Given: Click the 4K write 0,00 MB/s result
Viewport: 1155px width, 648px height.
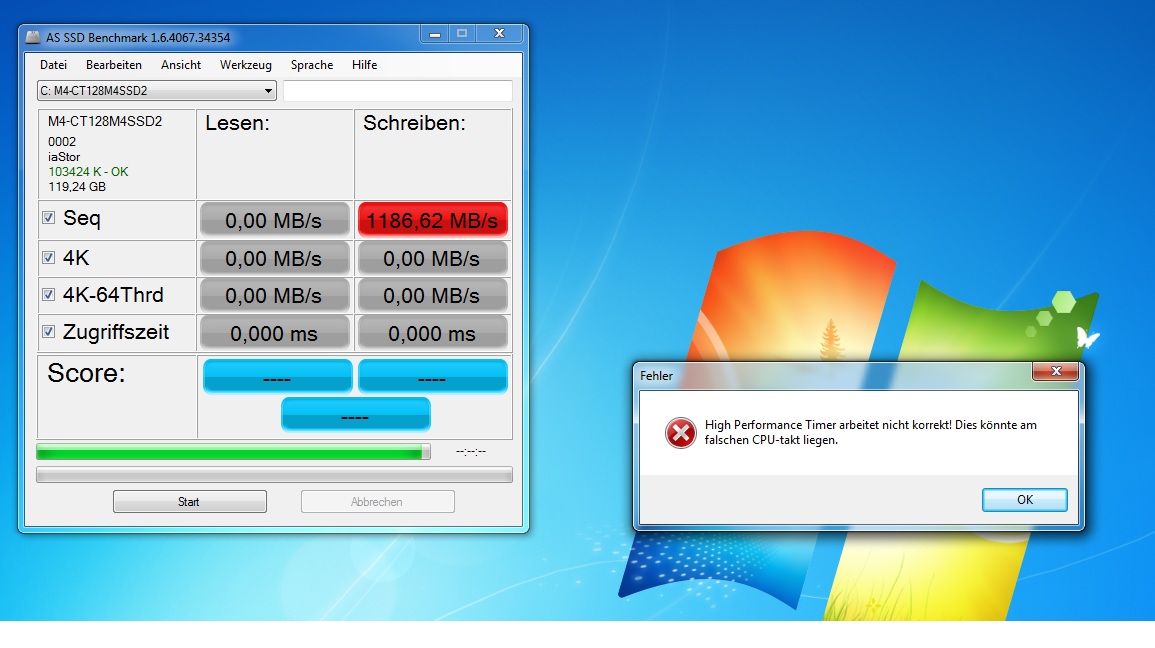Looking at the screenshot, I should click(432, 258).
